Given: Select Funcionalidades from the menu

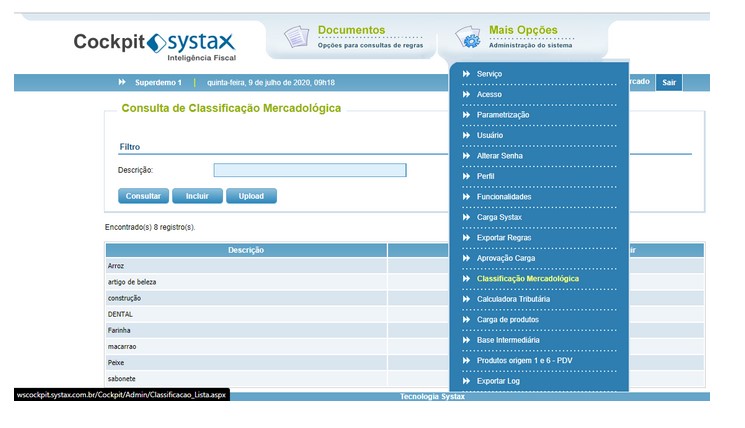Looking at the screenshot, I should [x=504, y=196].
